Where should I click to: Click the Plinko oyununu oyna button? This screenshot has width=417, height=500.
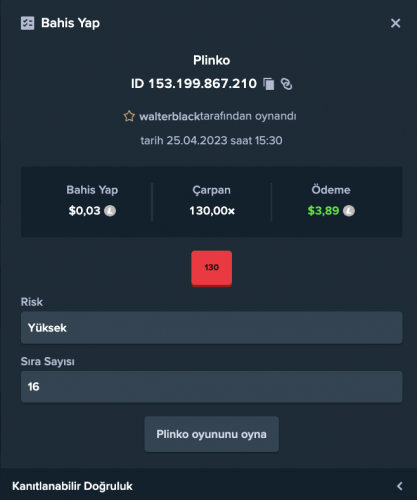click(212, 434)
